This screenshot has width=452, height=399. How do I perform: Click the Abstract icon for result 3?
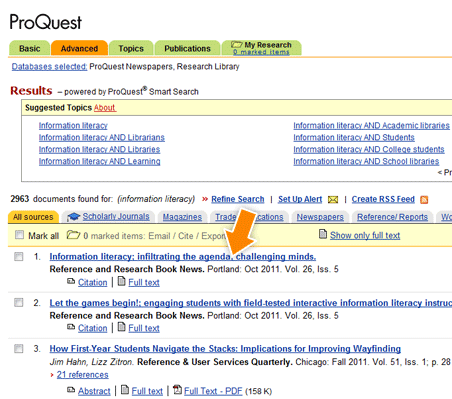[x=71, y=389]
